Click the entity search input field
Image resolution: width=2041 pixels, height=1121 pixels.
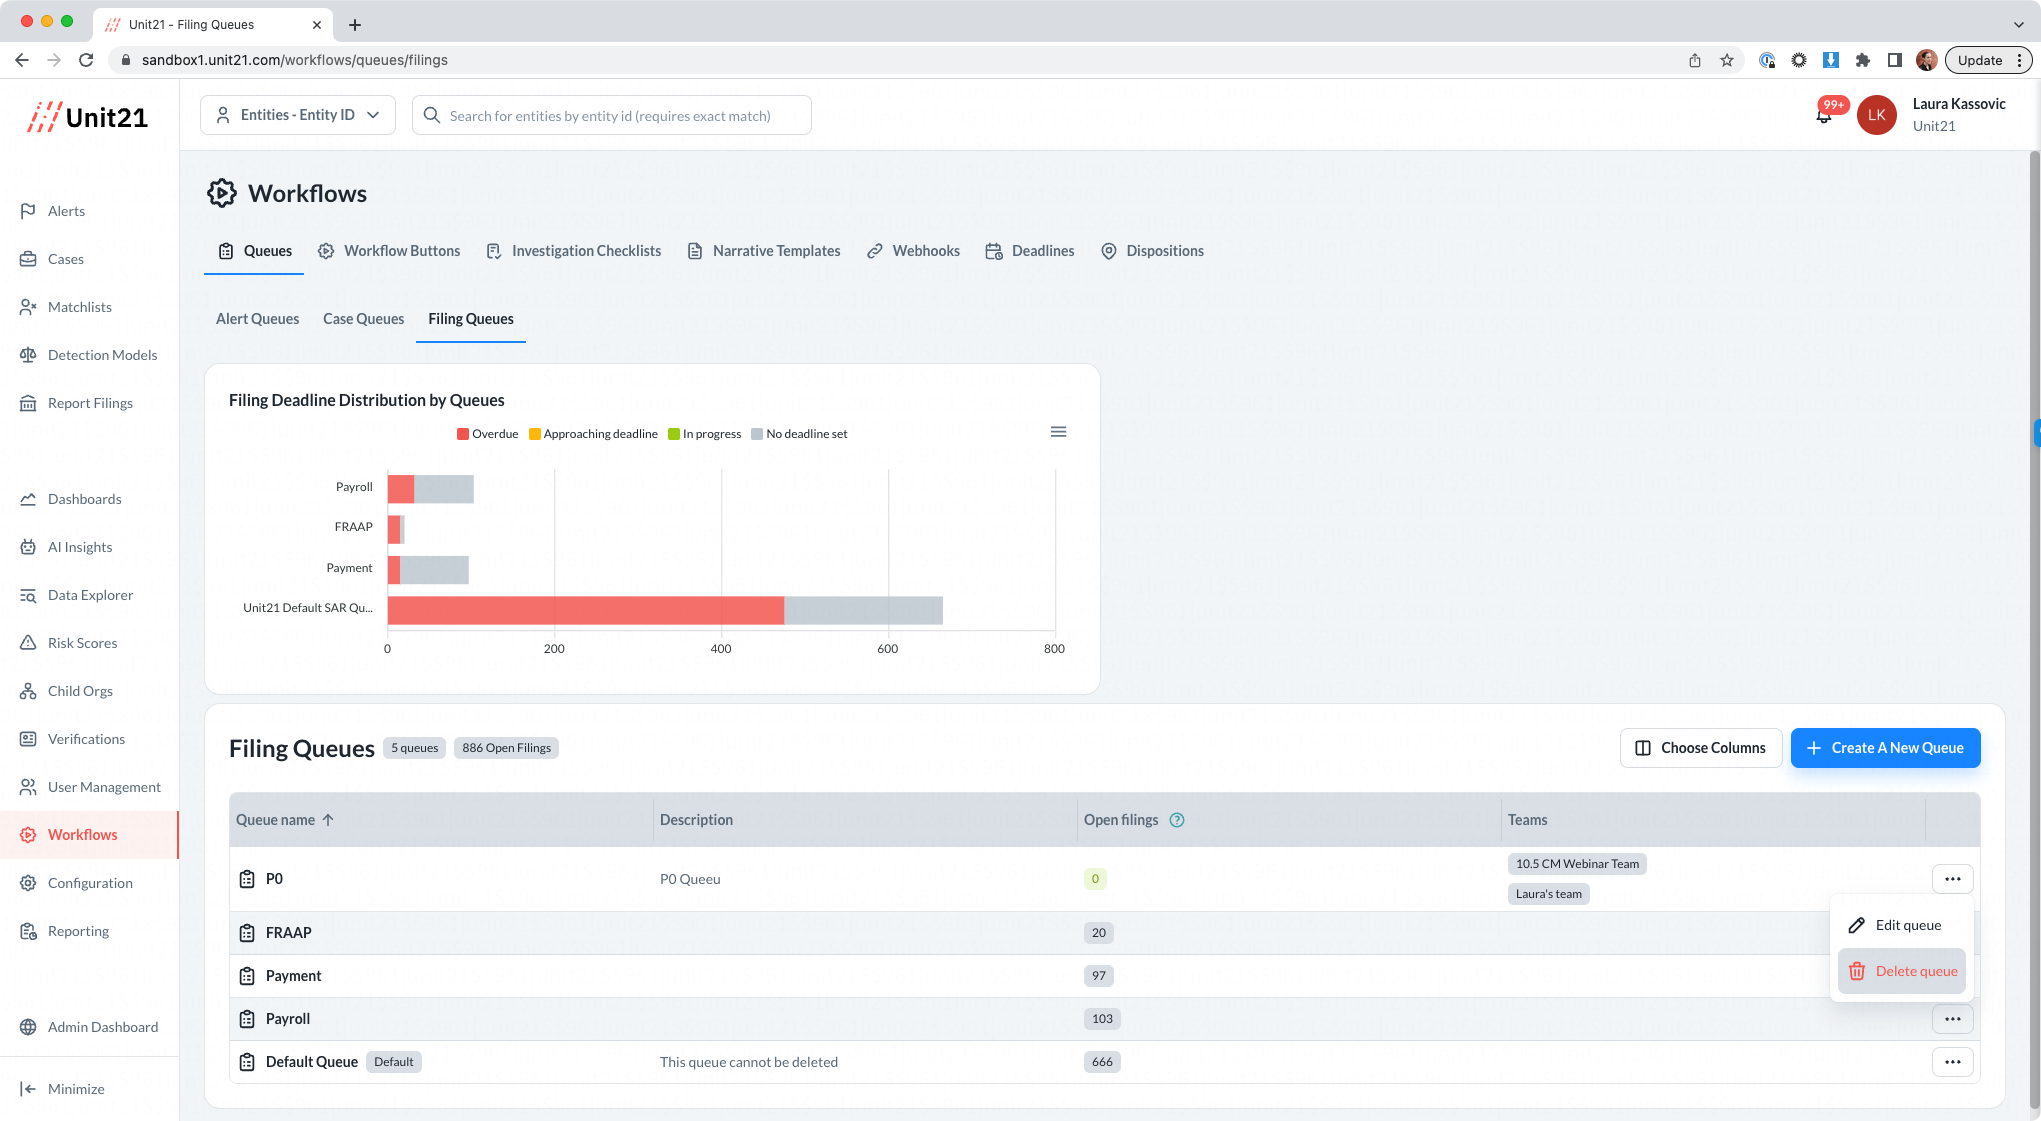[x=610, y=116]
